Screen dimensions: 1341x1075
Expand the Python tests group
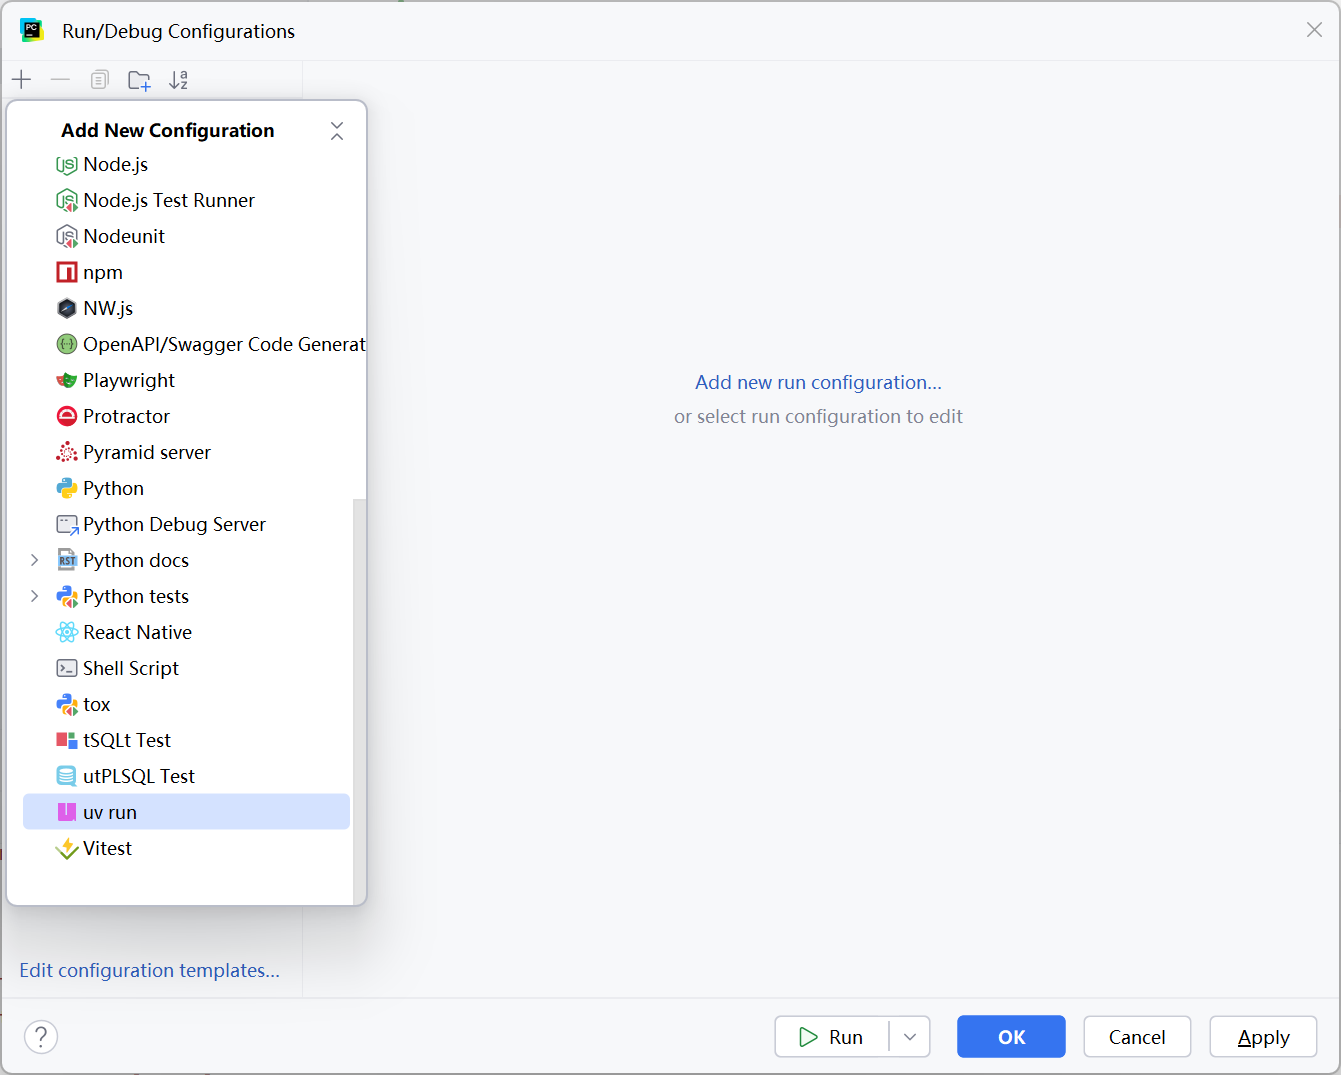coord(35,596)
